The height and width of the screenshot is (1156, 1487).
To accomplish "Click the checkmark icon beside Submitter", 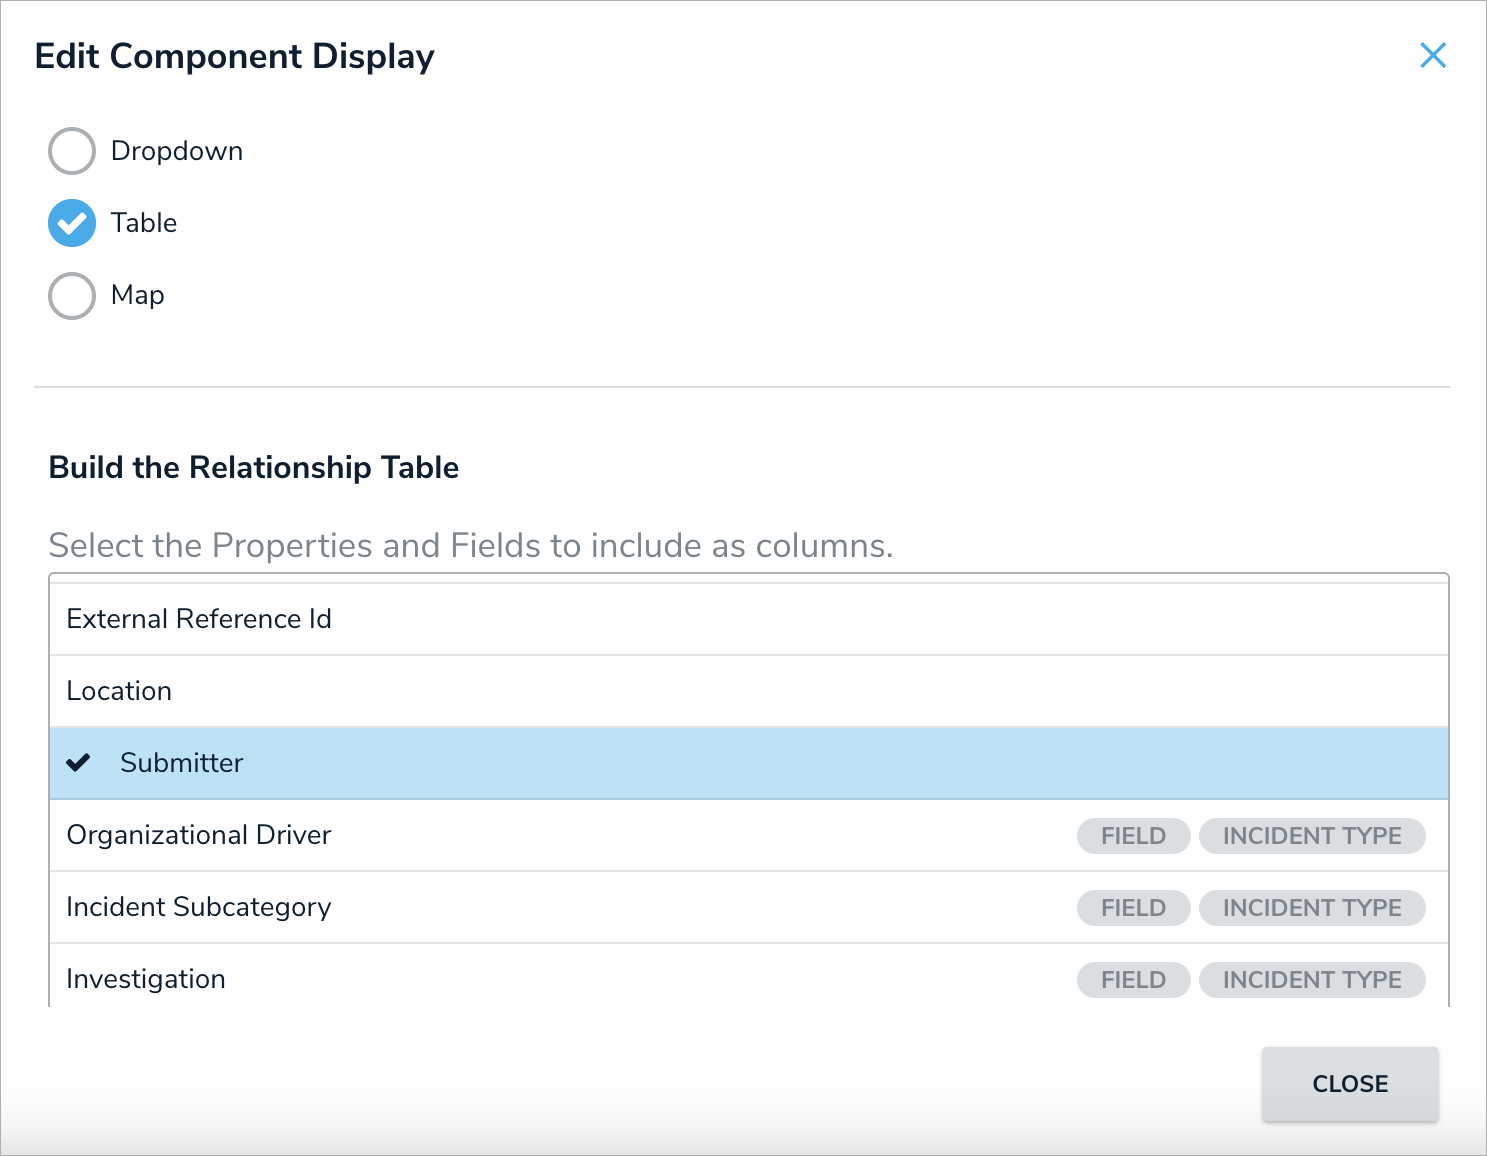I will [x=78, y=763].
